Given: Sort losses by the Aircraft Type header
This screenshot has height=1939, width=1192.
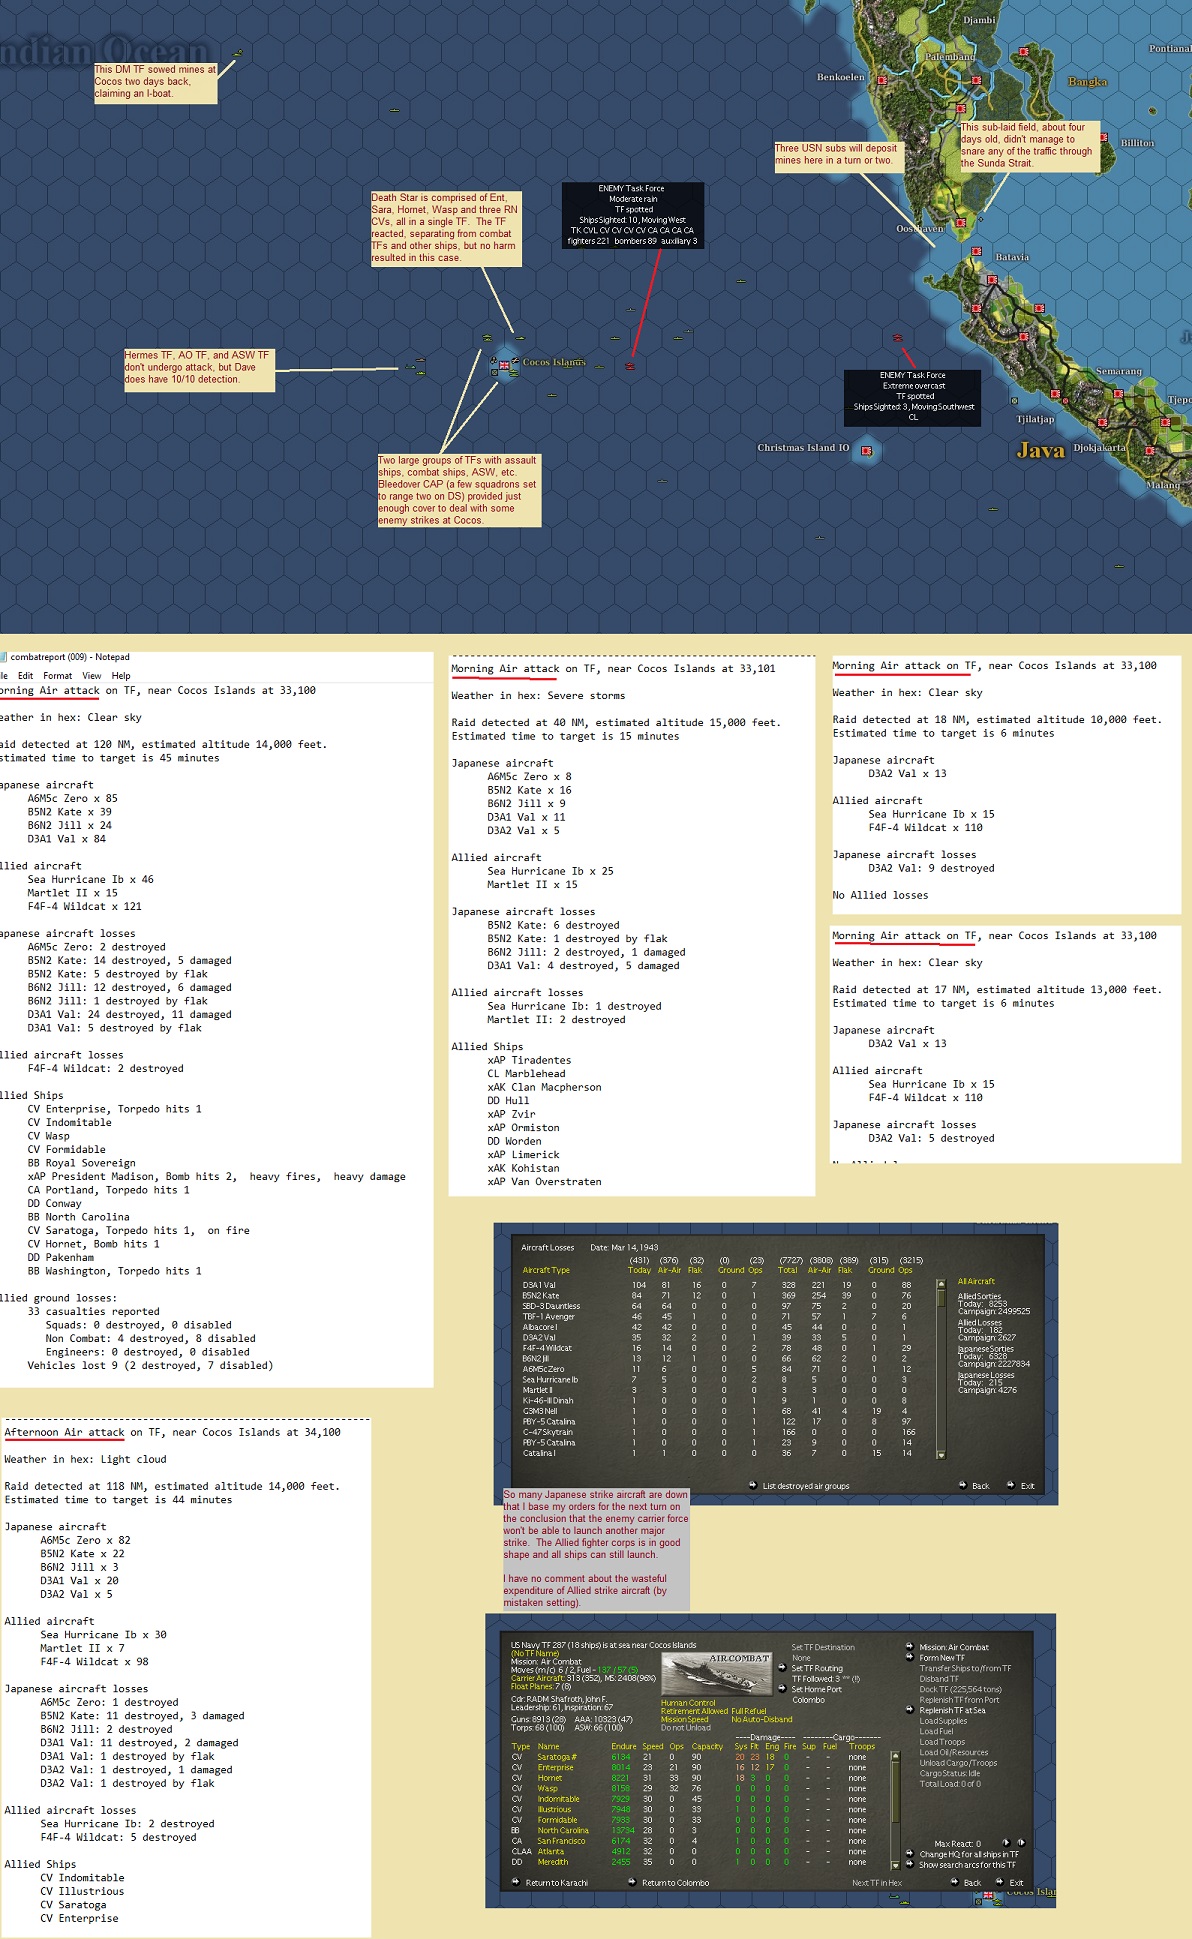Looking at the screenshot, I should pyautogui.click(x=546, y=1270).
